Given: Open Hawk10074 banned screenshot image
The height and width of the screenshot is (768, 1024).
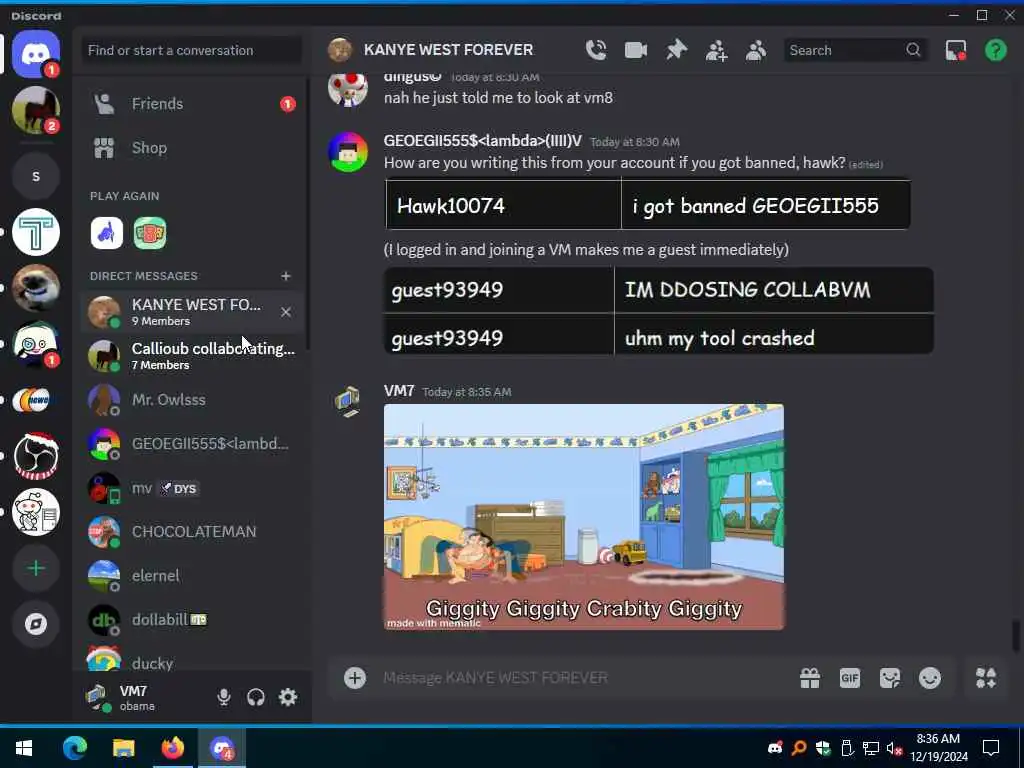Looking at the screenshot, I should [x=647, y=204].
